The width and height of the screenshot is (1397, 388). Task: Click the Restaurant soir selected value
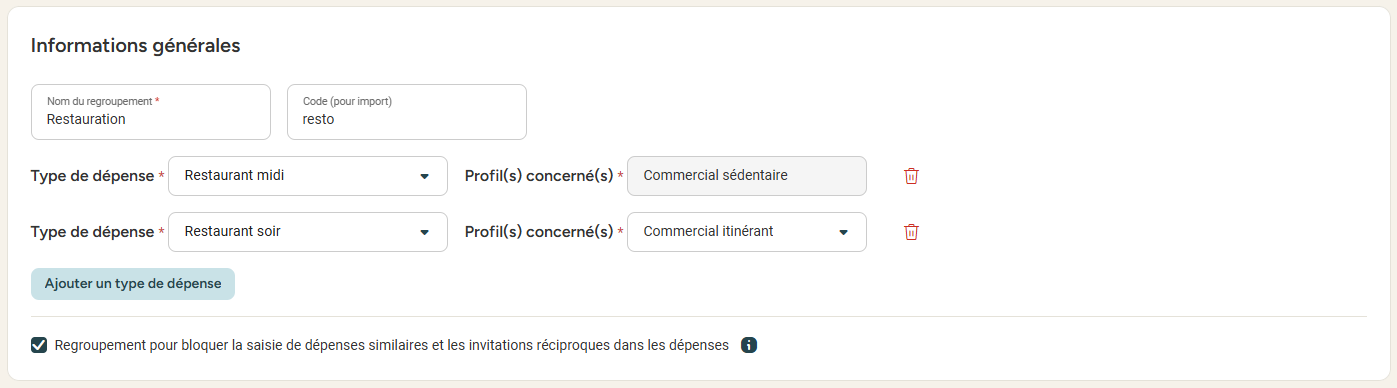click(233, 231)
